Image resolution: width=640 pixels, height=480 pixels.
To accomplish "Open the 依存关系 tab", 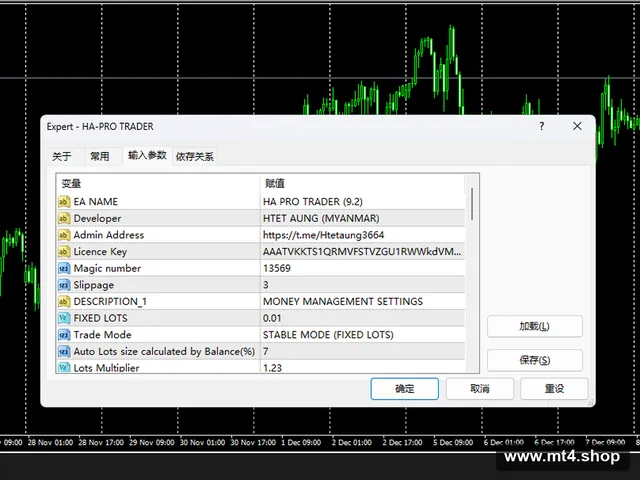I will coord(195,156).
